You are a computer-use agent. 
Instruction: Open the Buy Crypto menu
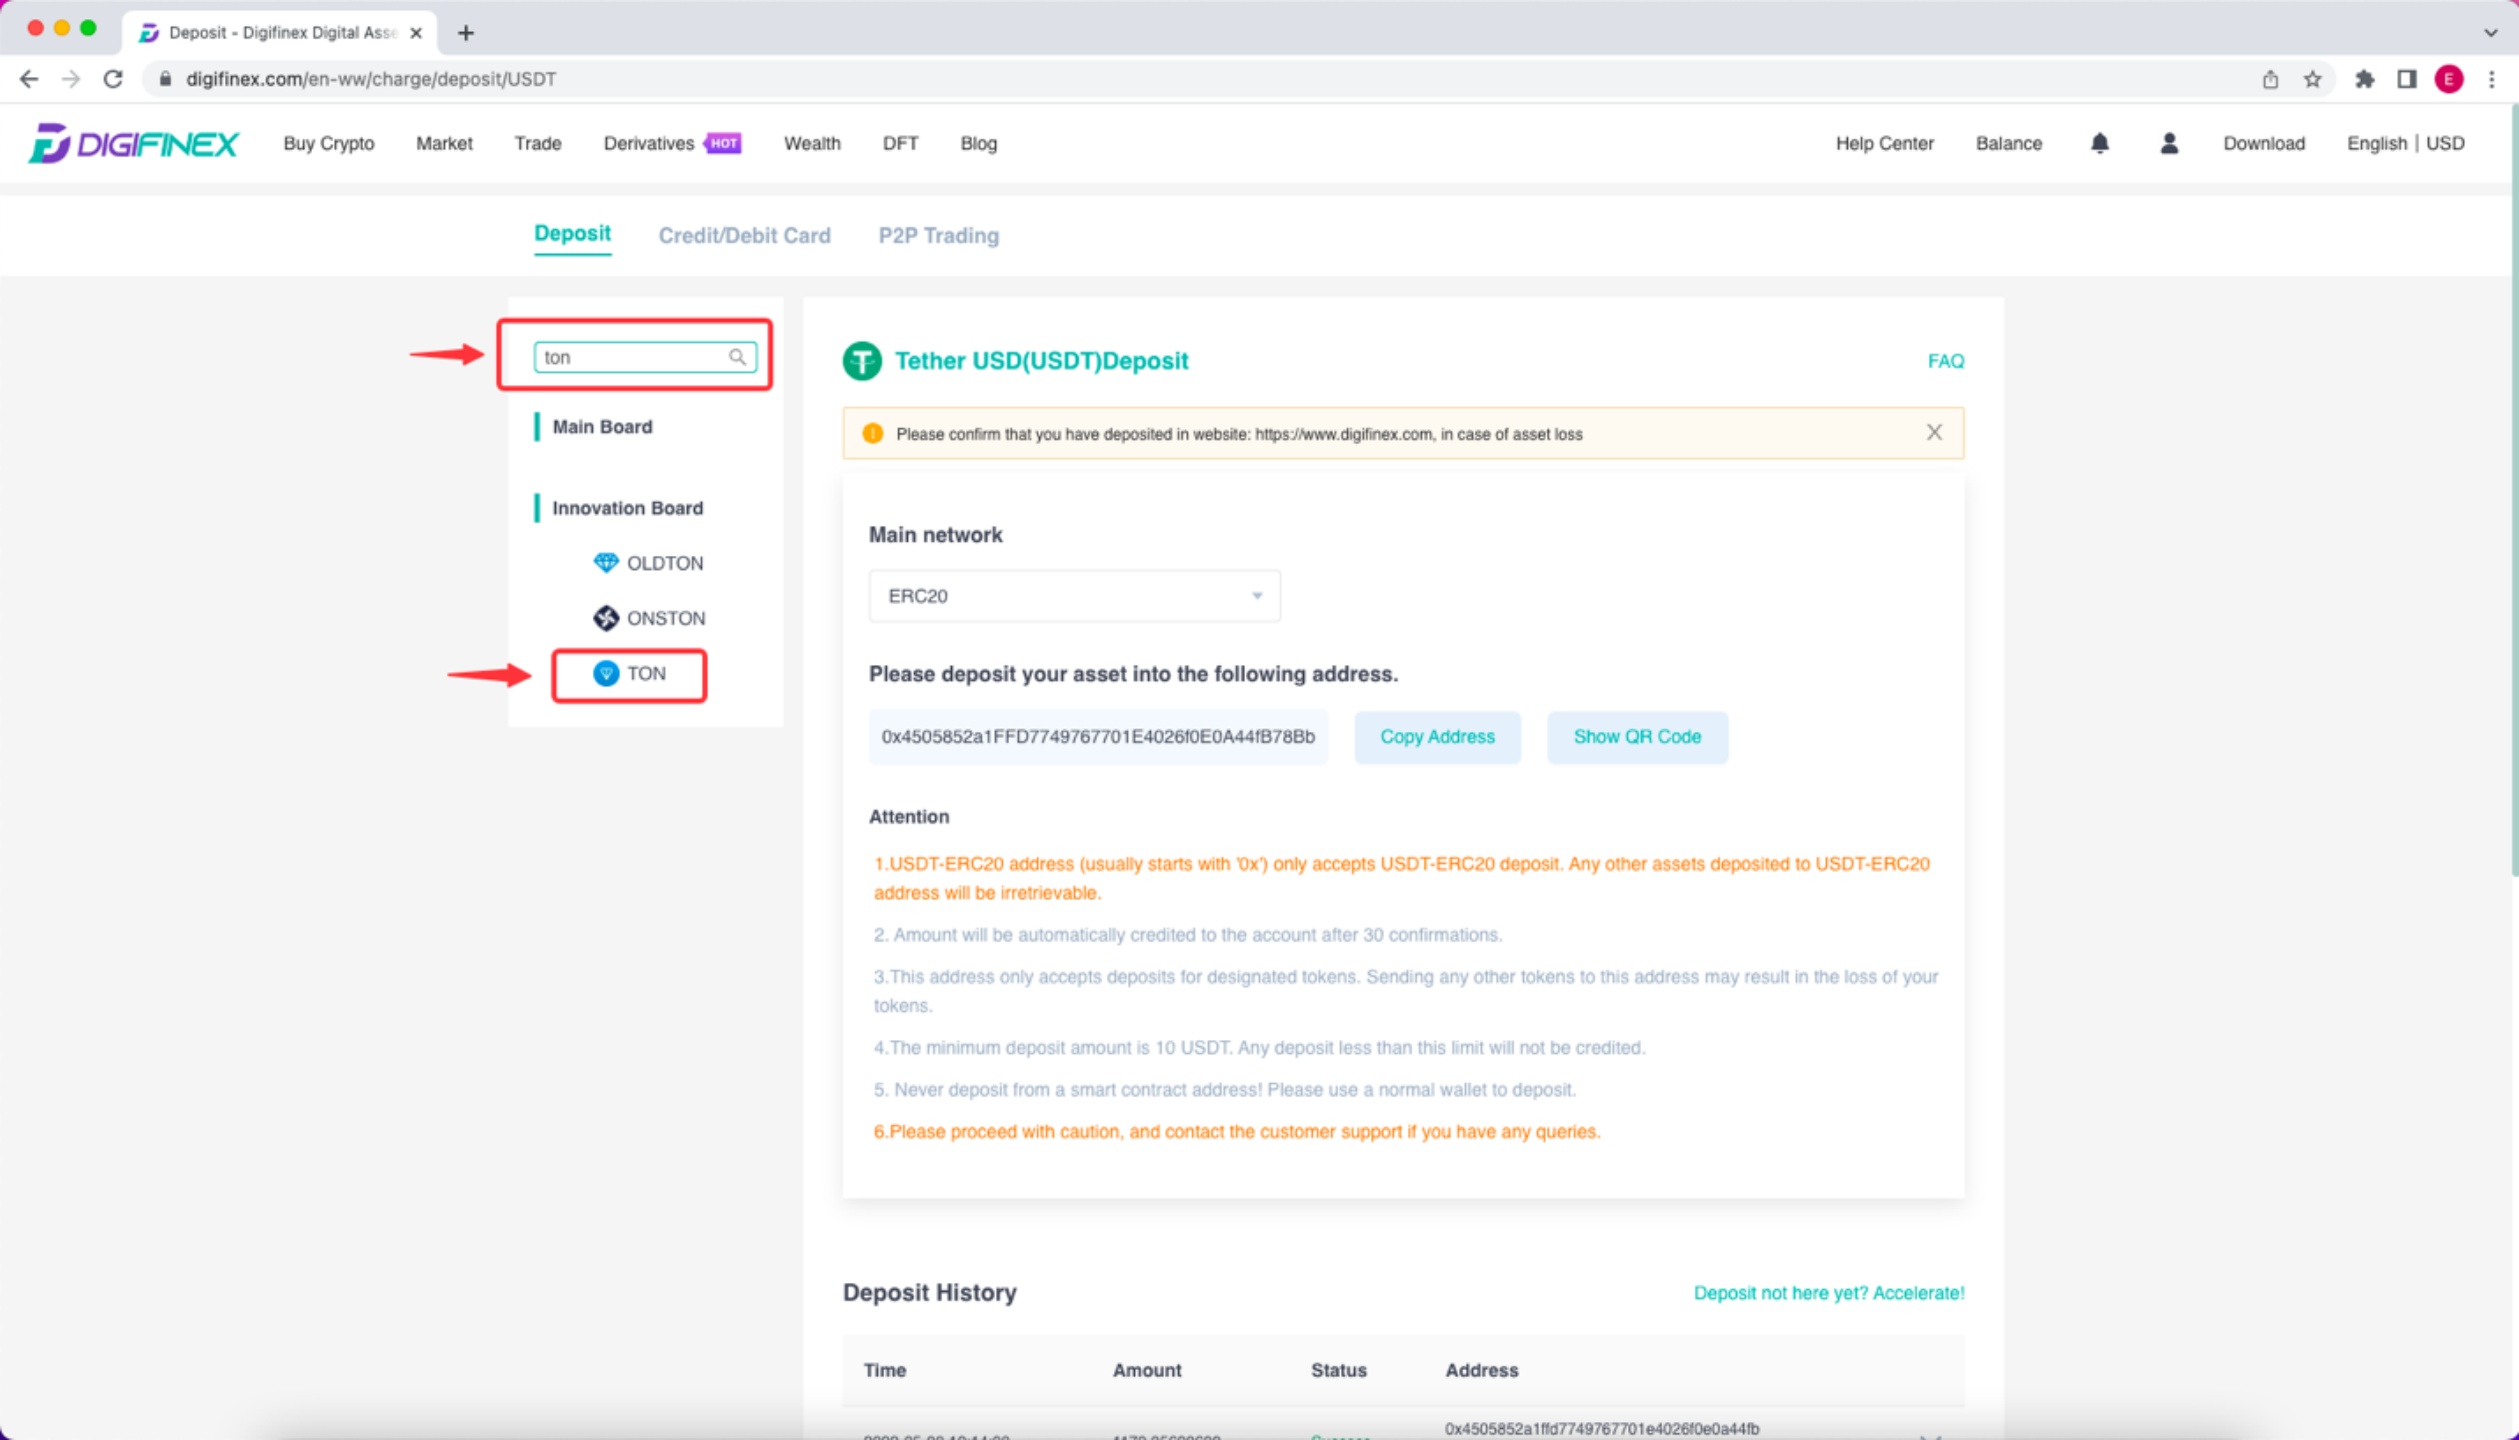coord(328,144)
